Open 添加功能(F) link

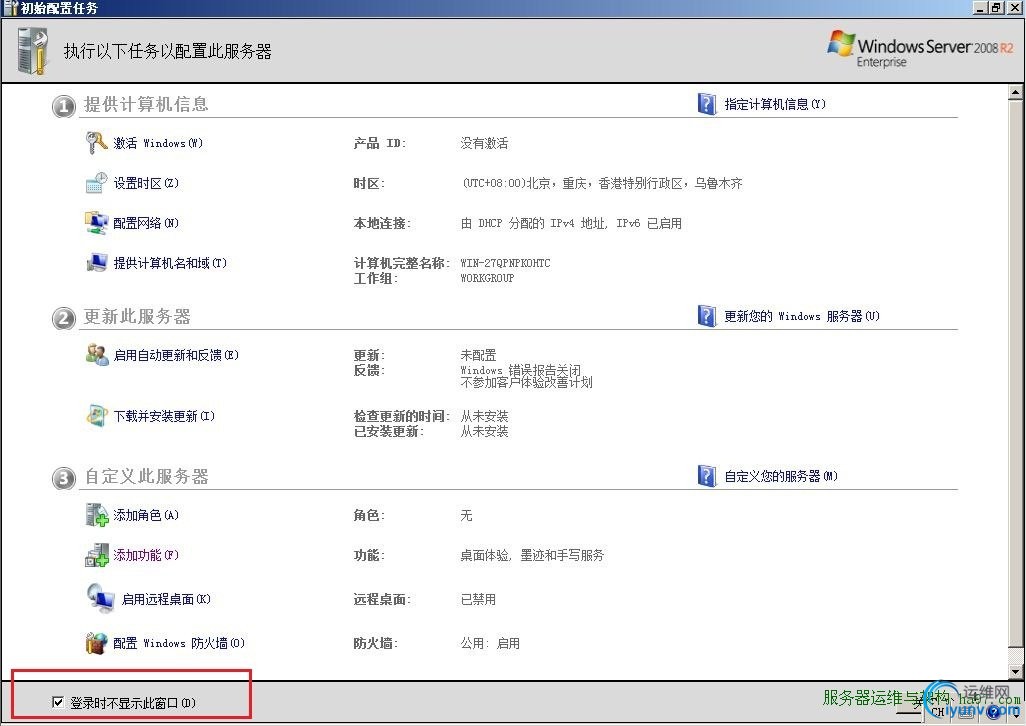[146, 555]
